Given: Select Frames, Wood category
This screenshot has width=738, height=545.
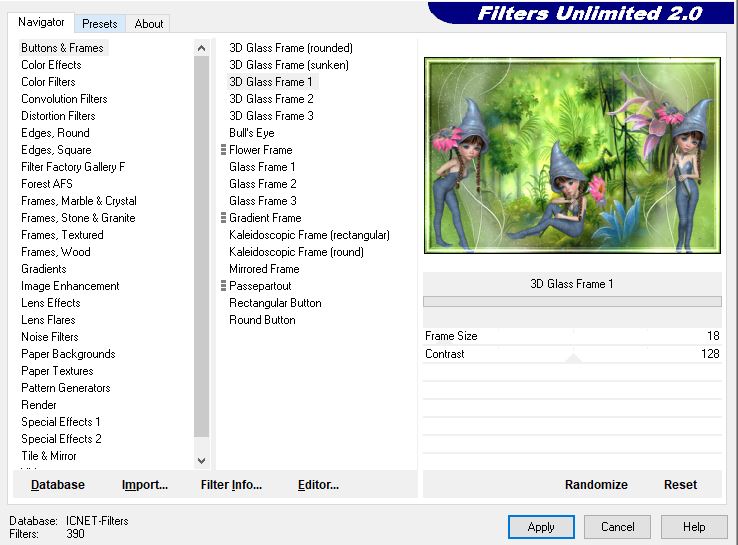Looking at the screenshot, I should point(56,252).
